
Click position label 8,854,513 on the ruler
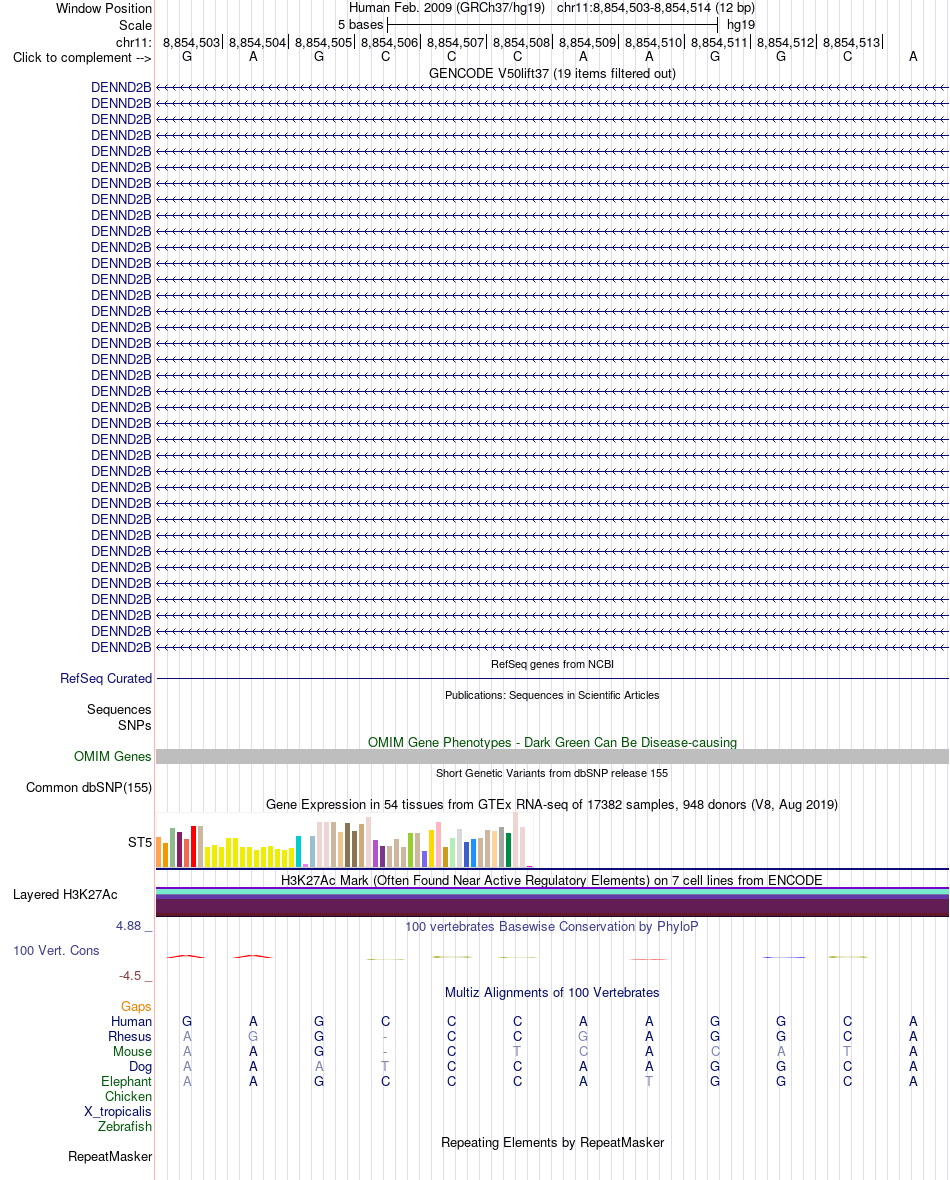pyautogui.click(x=851, y=43)
